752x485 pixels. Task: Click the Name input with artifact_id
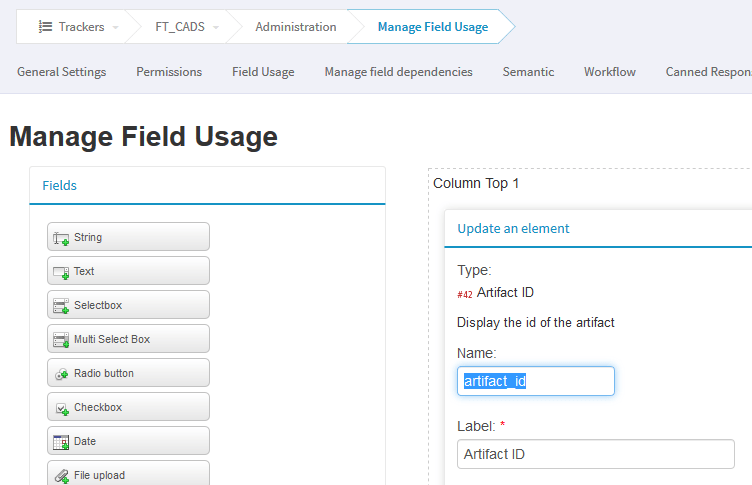pyautogui.click(x=535, y=381)
